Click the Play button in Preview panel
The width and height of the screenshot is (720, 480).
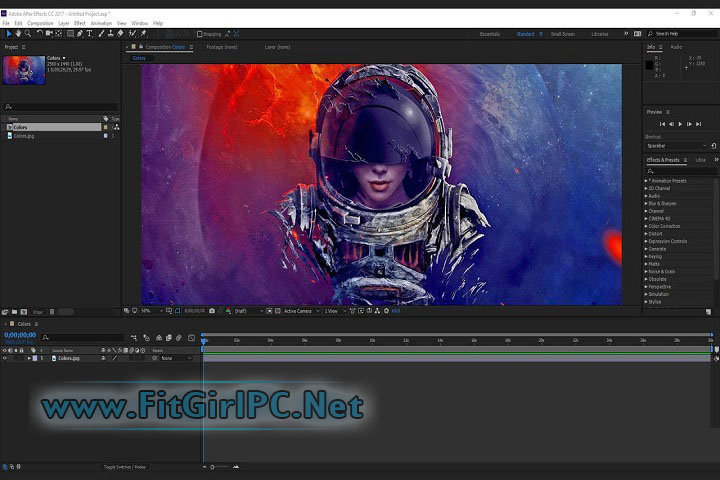[x=680, y=123]
